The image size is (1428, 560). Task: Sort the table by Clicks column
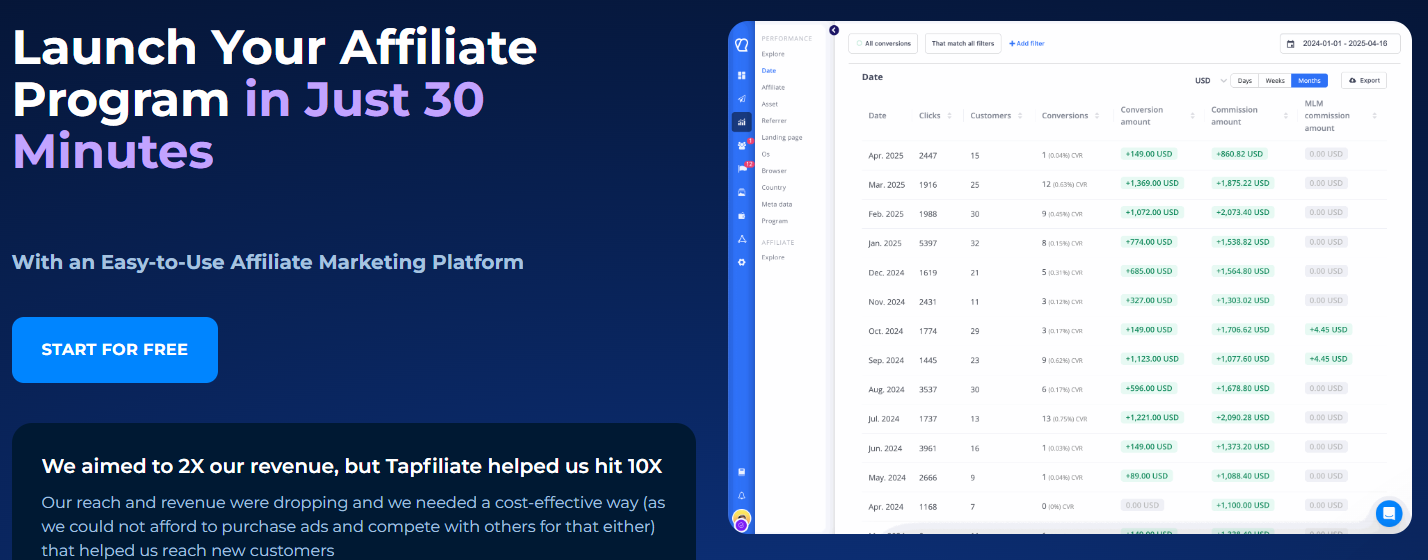point(935,115)
